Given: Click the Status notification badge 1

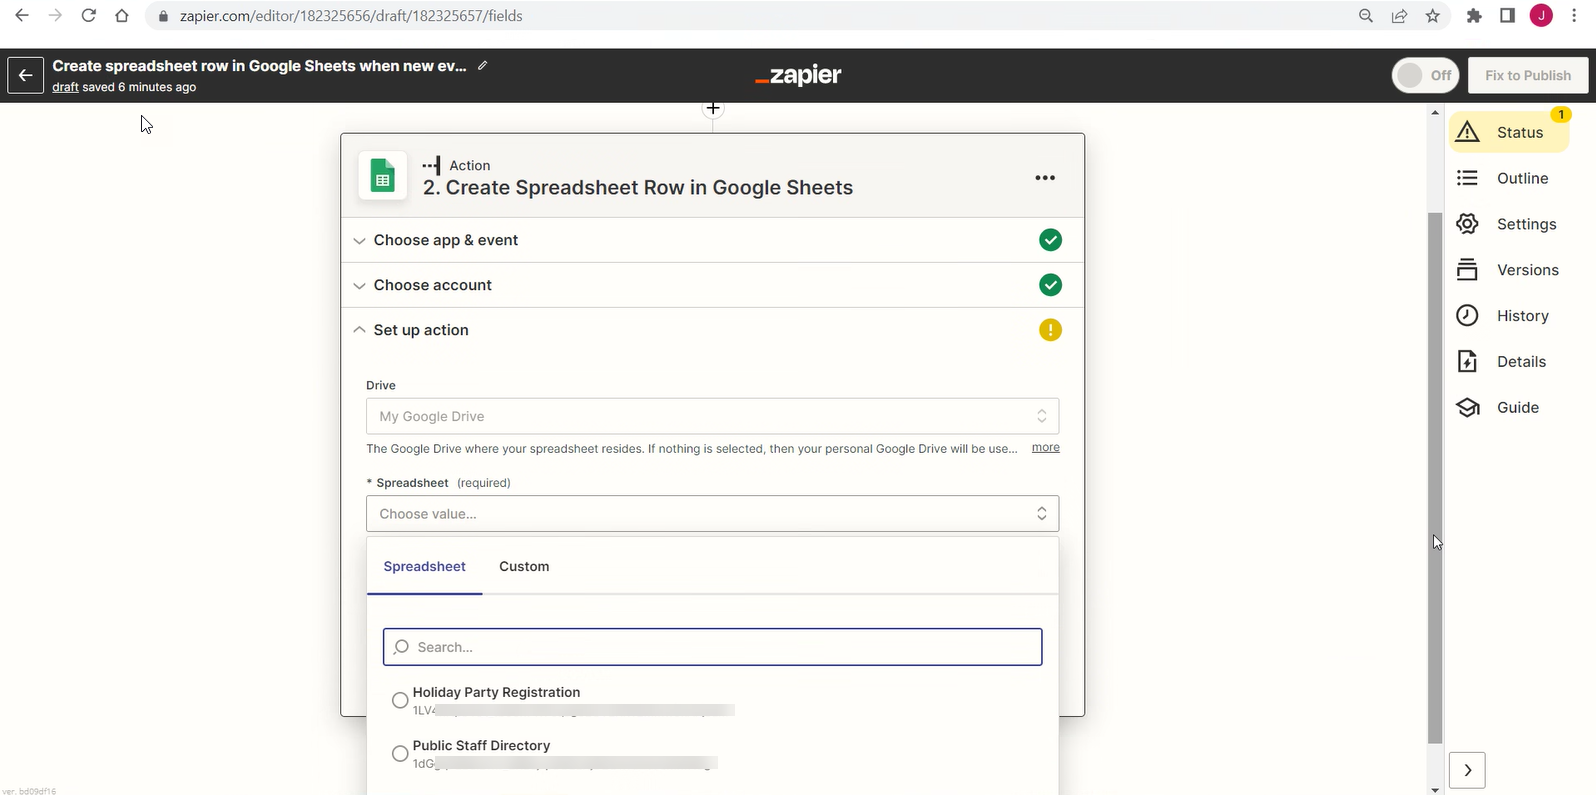Looking at the screenshot, I should point(1560,115).
